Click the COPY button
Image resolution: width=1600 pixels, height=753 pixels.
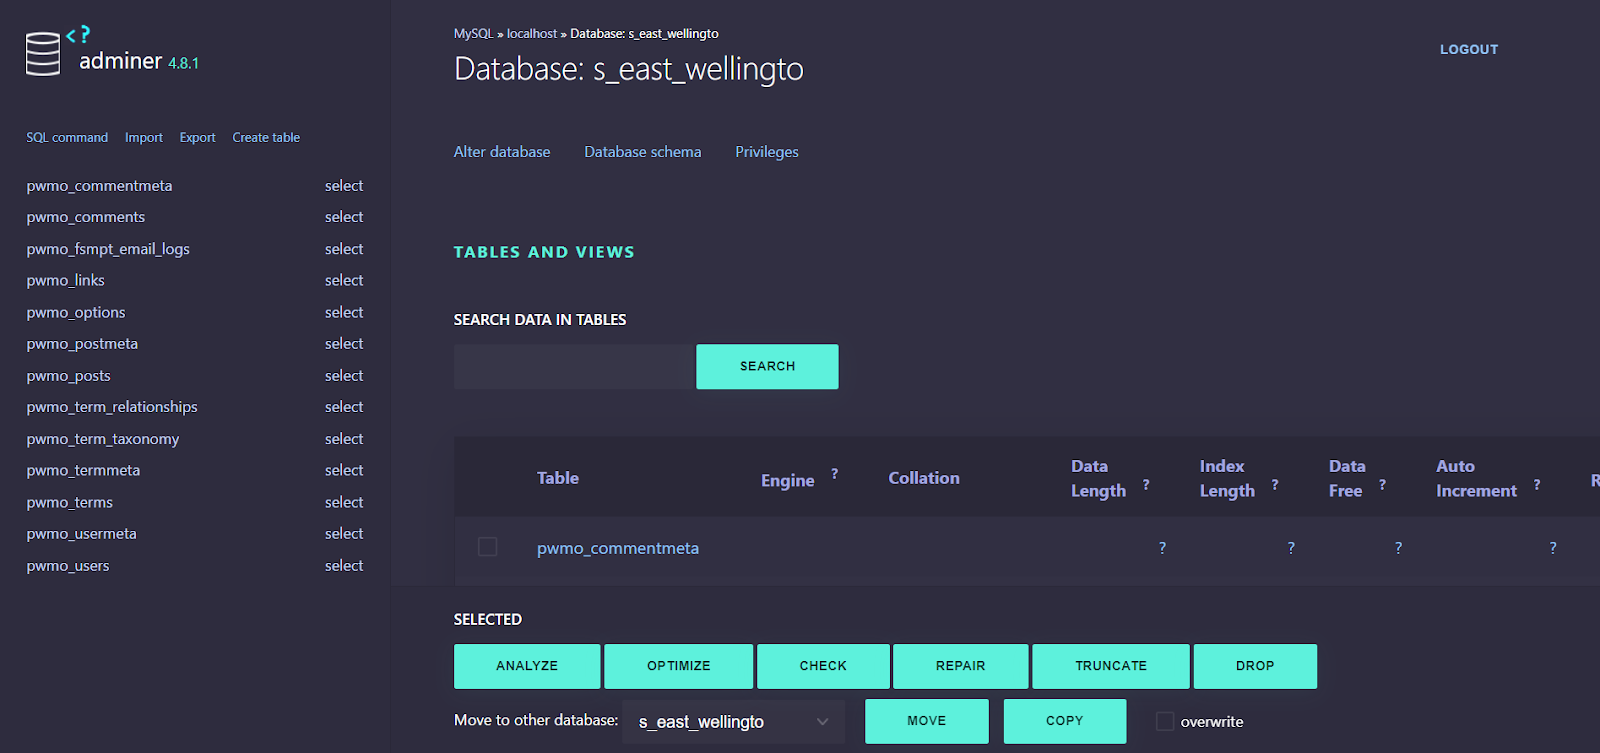coord(1064,721)
